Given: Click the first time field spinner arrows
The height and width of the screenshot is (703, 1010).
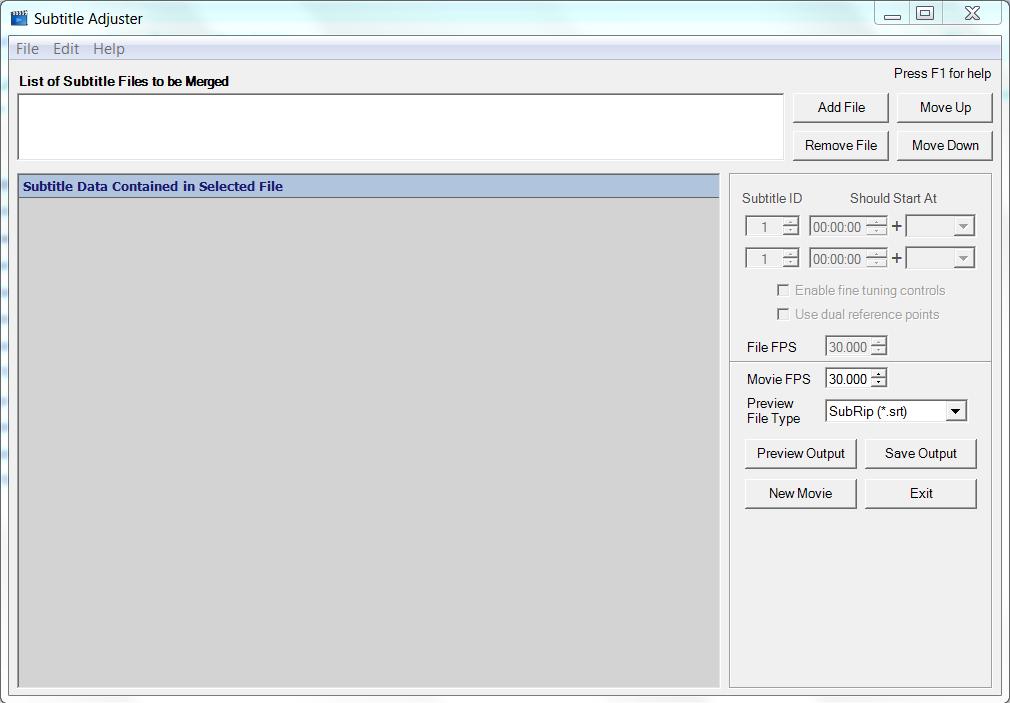Looking at the screenshot, I should tap(876, 226).
